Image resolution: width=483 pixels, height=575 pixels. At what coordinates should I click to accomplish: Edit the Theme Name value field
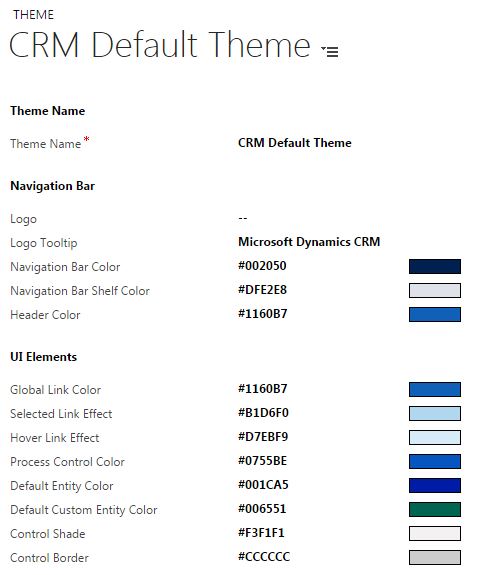[294, 143]
